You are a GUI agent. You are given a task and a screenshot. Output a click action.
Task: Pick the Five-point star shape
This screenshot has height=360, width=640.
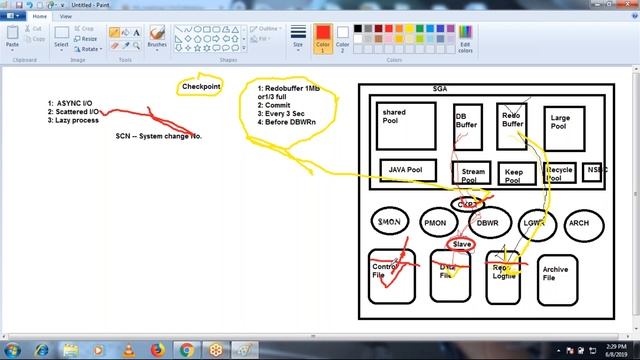click(x=198, y=48)
